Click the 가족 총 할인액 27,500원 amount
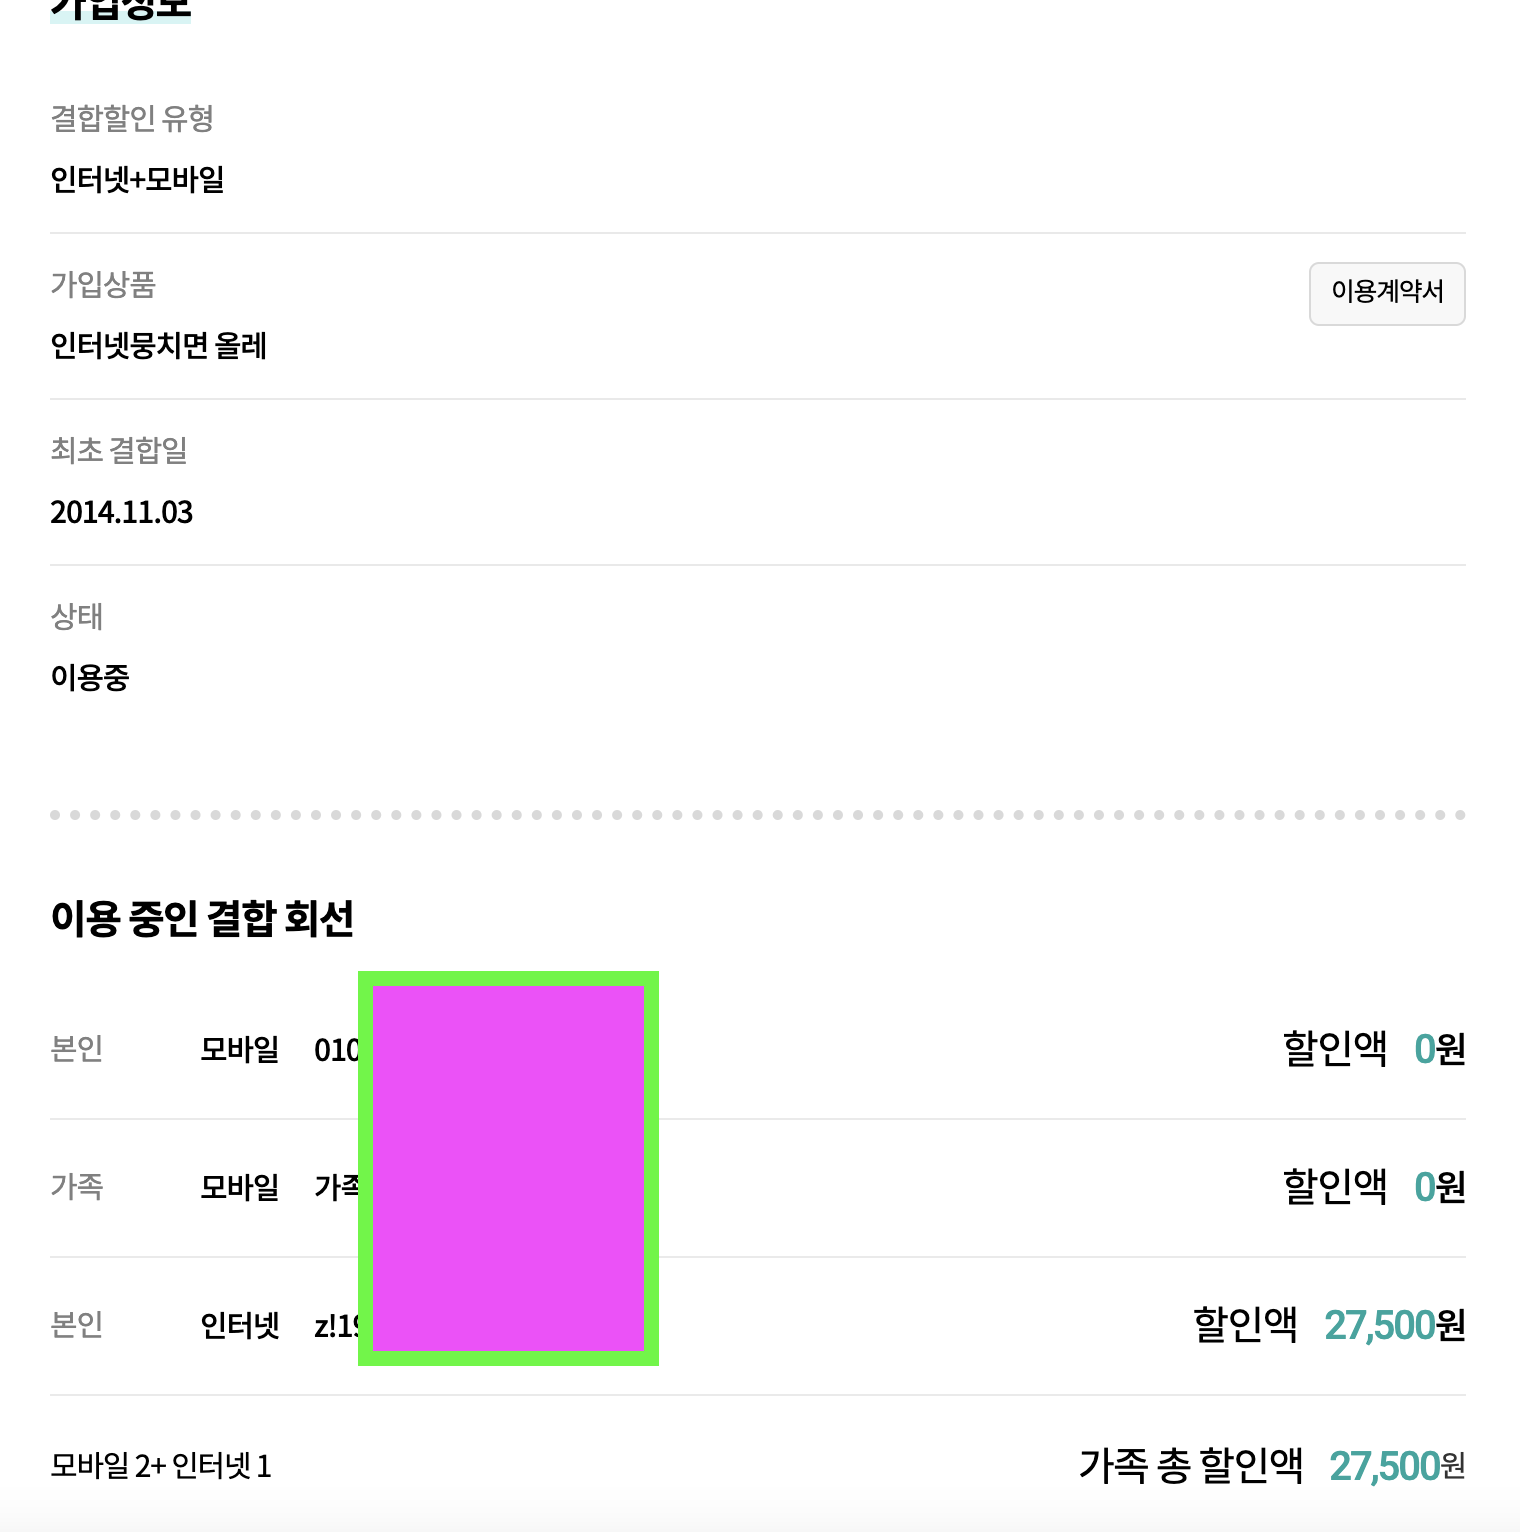Image resolution: width=1520 pixels, height=1532 pixels. point(1397,1466)
